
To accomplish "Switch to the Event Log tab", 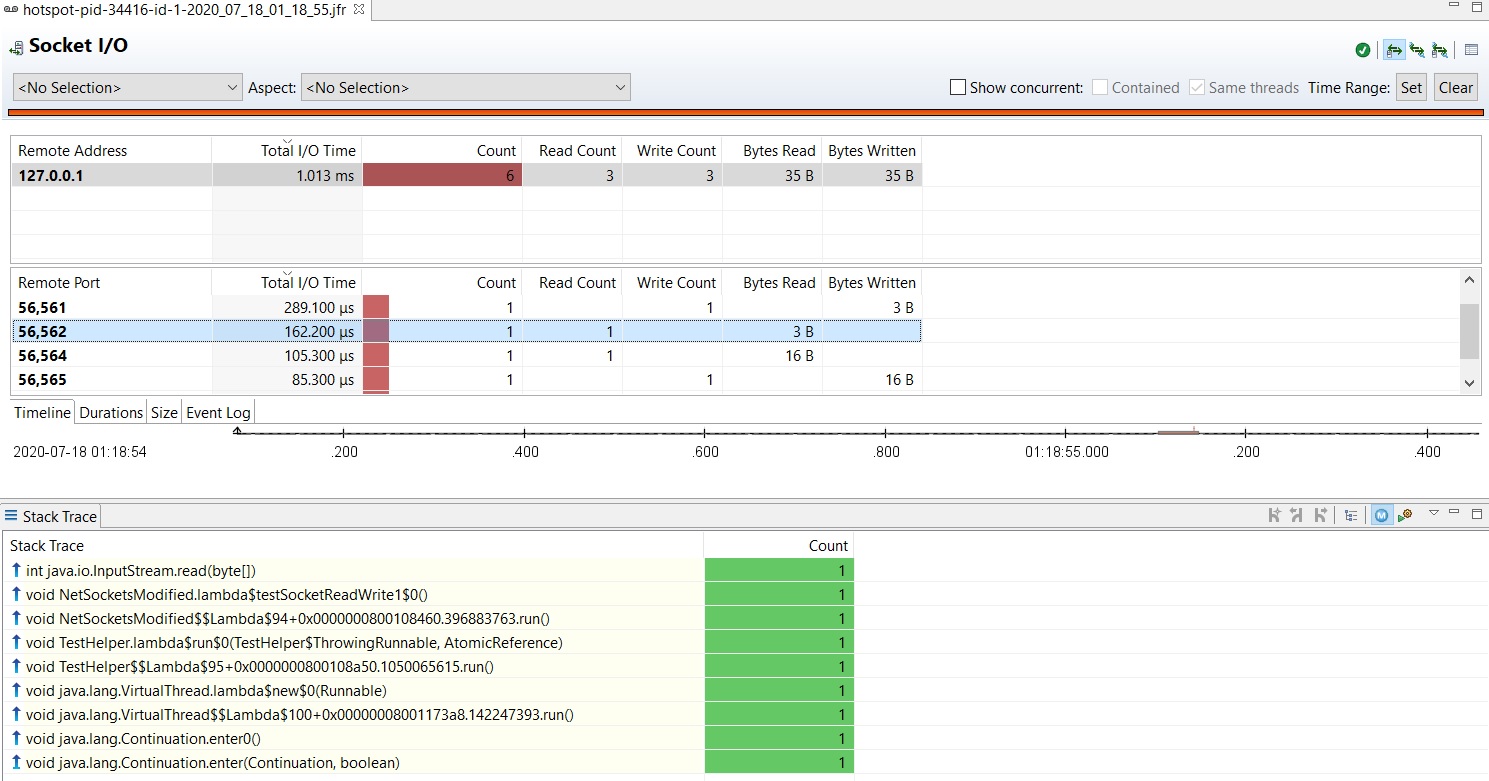I will pos(218,413).
